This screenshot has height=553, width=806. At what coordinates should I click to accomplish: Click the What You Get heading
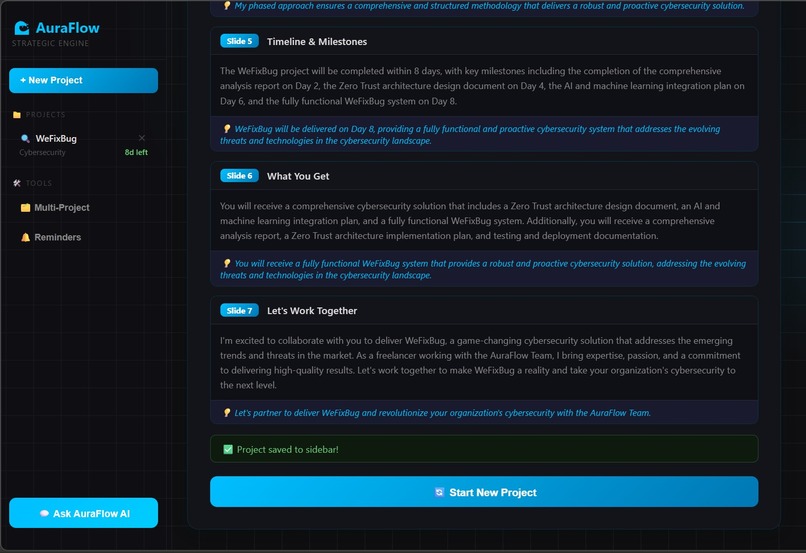[x=298, y=176]
